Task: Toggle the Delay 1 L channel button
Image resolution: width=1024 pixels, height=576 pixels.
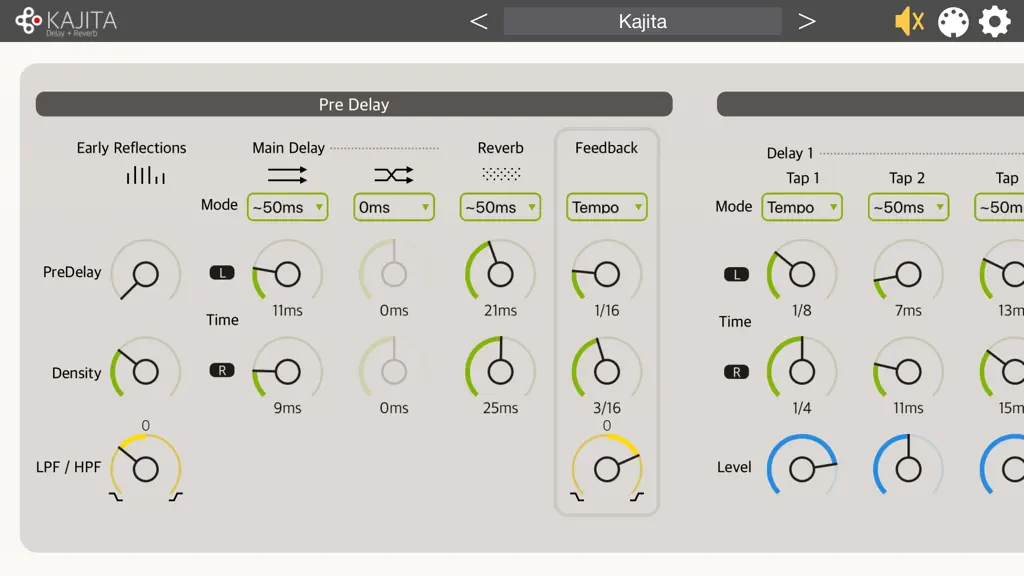Action: [737, 274]
